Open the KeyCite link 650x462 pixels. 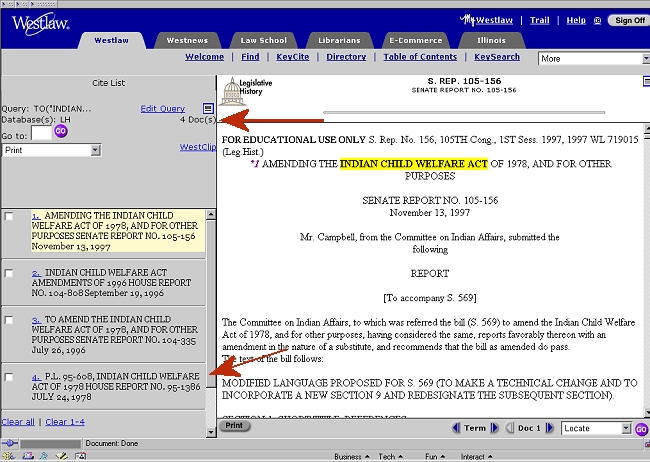293,57
